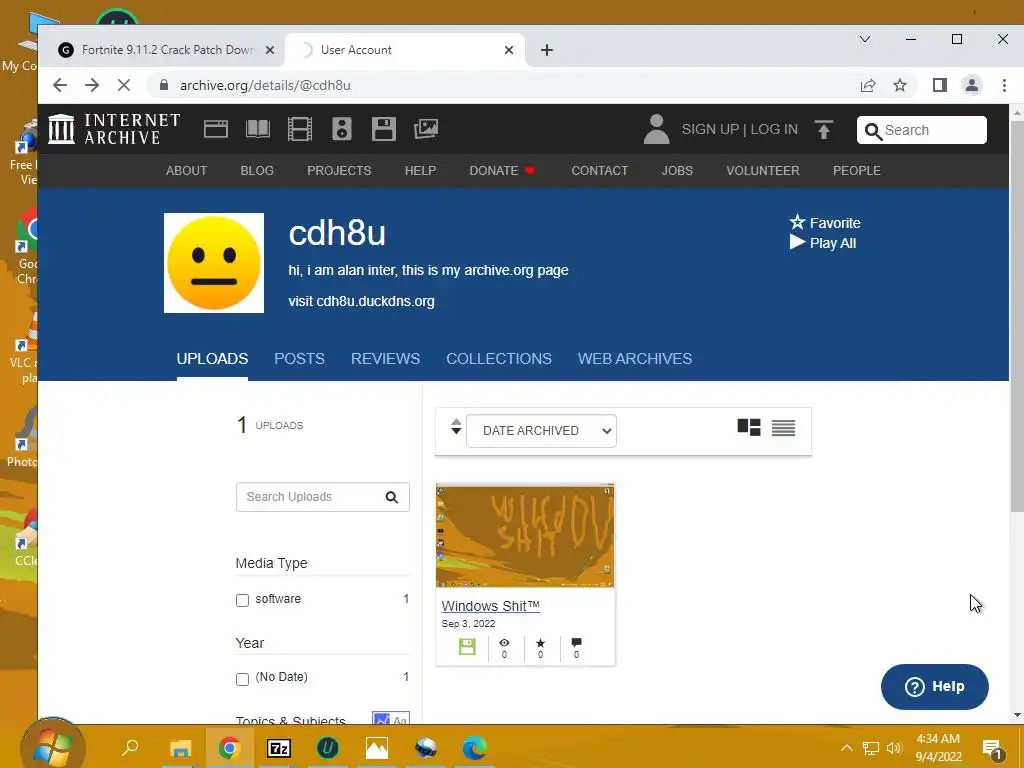Click the Play All triangle icon
The image size is (1024, 768).
click(x=797, y=242)
